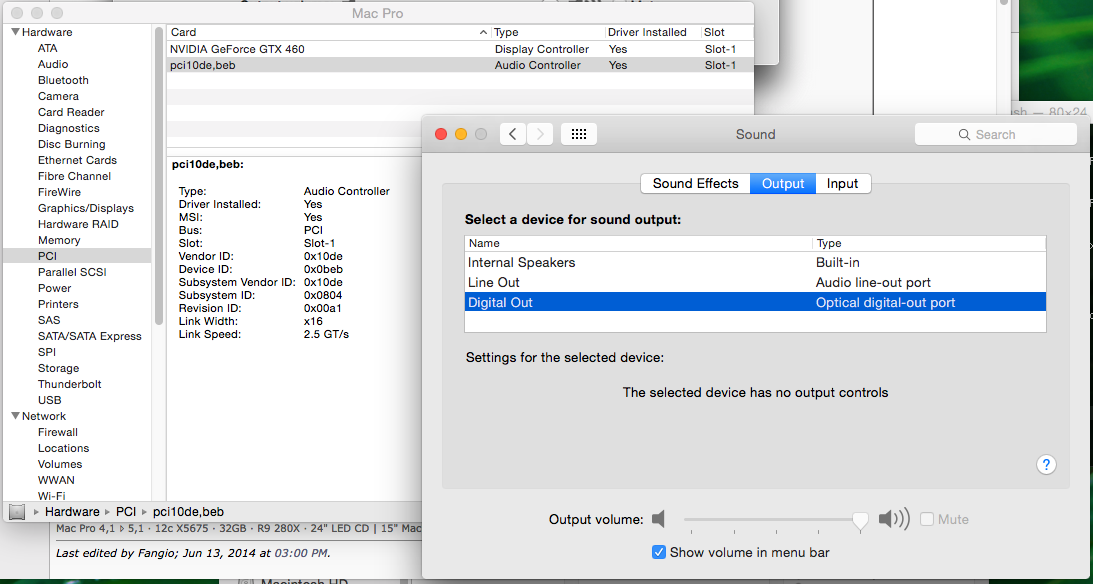Viewport: 1093px width, 584px height.
Task: Show all preferences grid icon
Action: [x=579, y=134]
